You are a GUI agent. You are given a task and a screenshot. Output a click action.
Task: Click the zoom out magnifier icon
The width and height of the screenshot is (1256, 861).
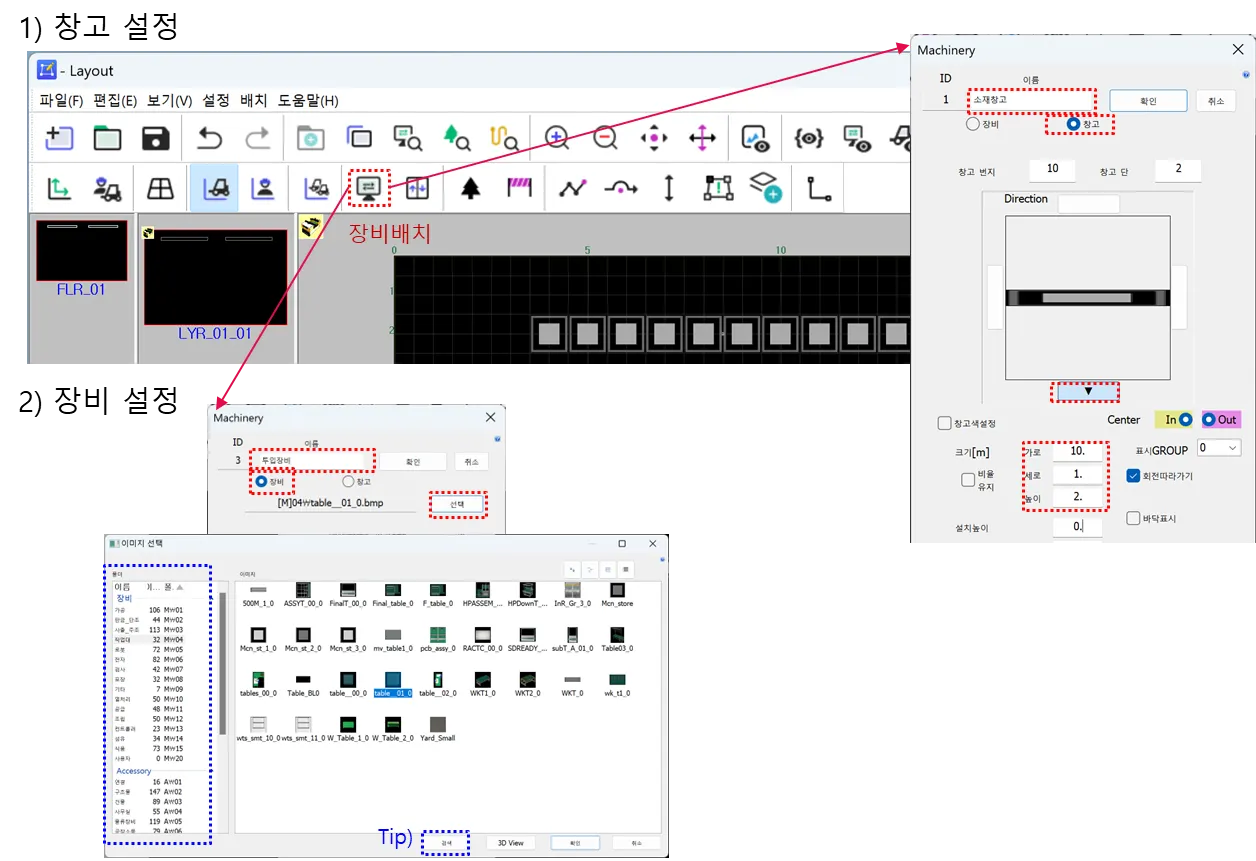(605, 138)
